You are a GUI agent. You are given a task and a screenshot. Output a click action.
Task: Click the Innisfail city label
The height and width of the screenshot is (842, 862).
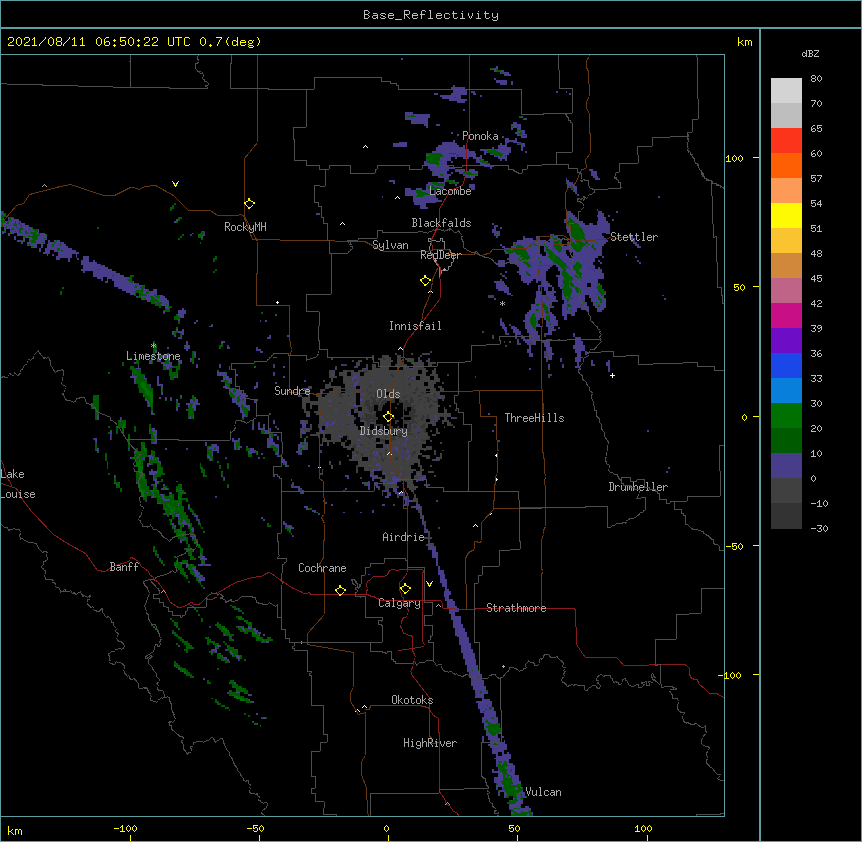(415, 326)
